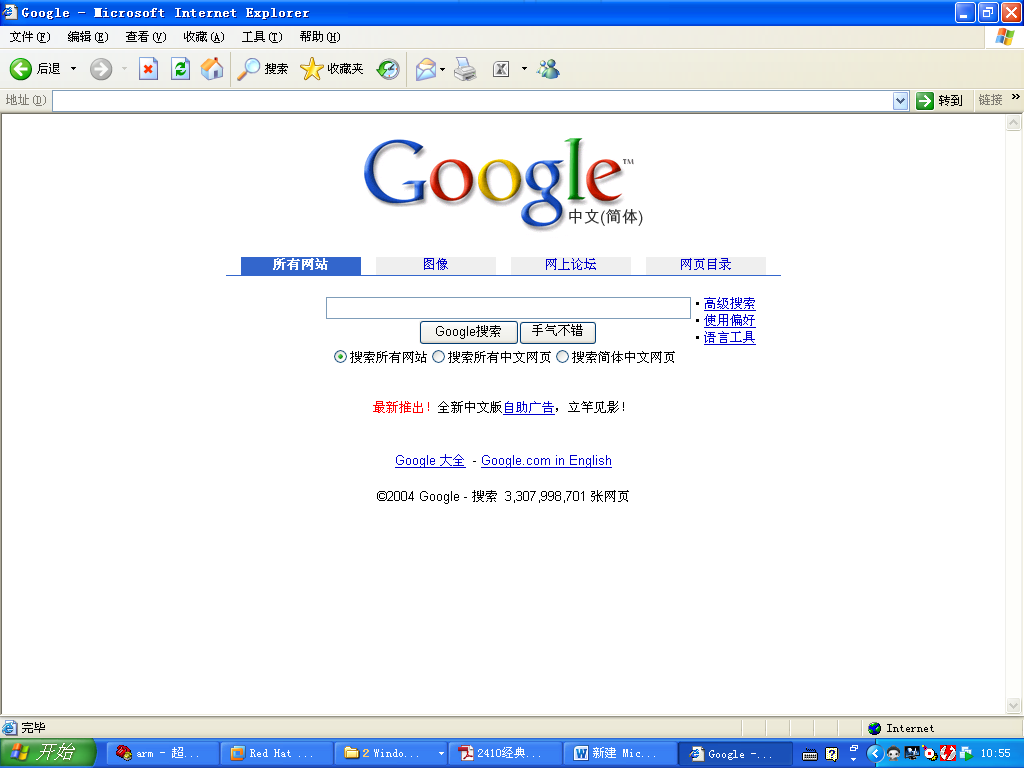Switch to 网上论坛 tab

tap(571, 264)
